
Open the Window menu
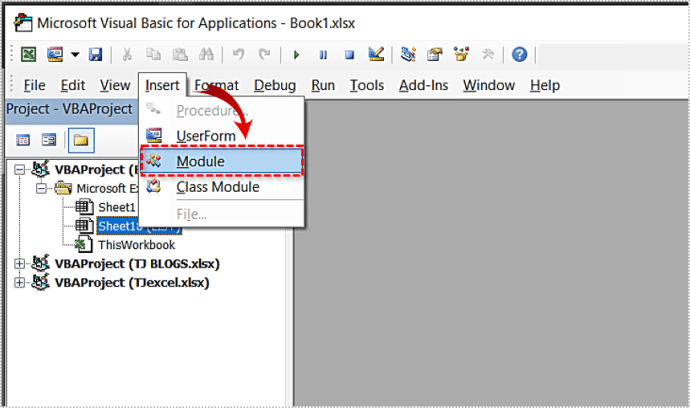click(x=488, y=85)
